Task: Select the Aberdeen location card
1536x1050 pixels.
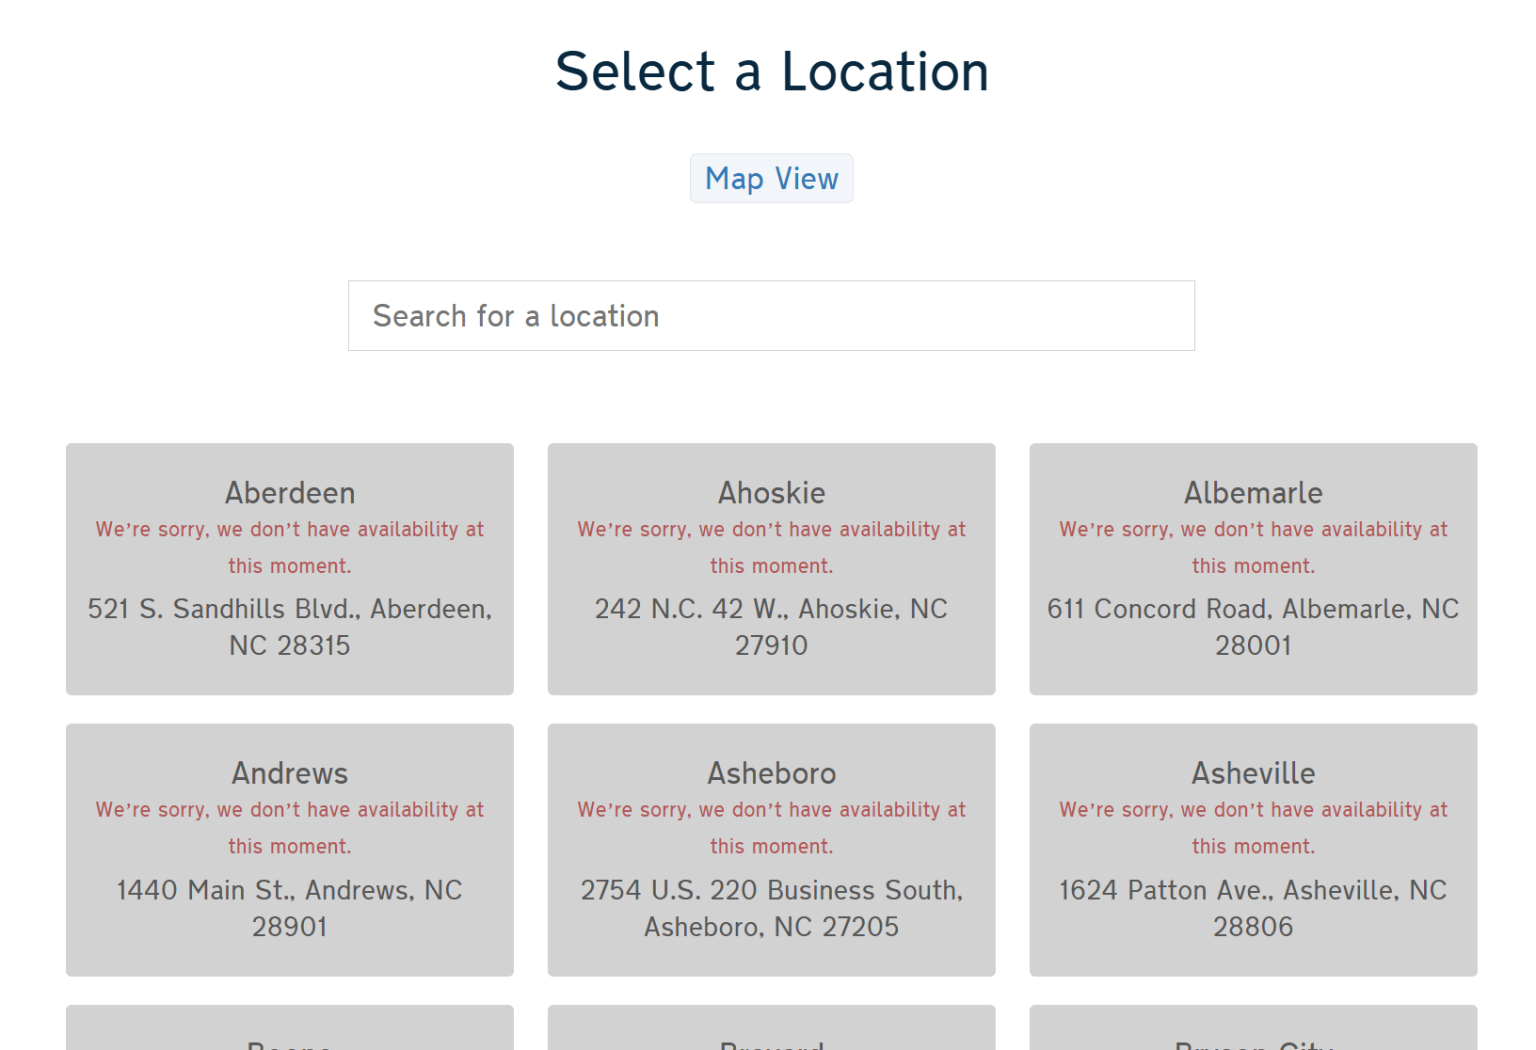Action: 289,569
